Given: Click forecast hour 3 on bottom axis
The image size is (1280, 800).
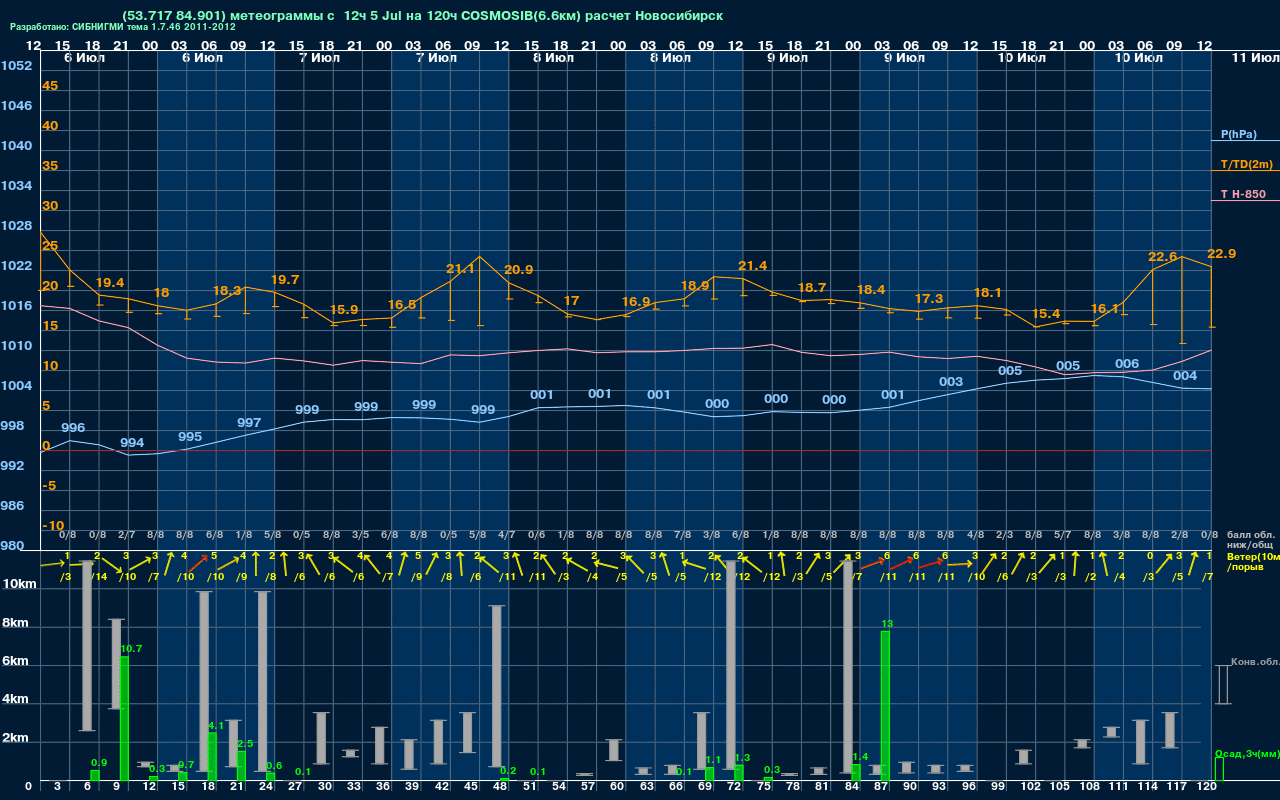Looking at the screenshot, I should 57,787.
